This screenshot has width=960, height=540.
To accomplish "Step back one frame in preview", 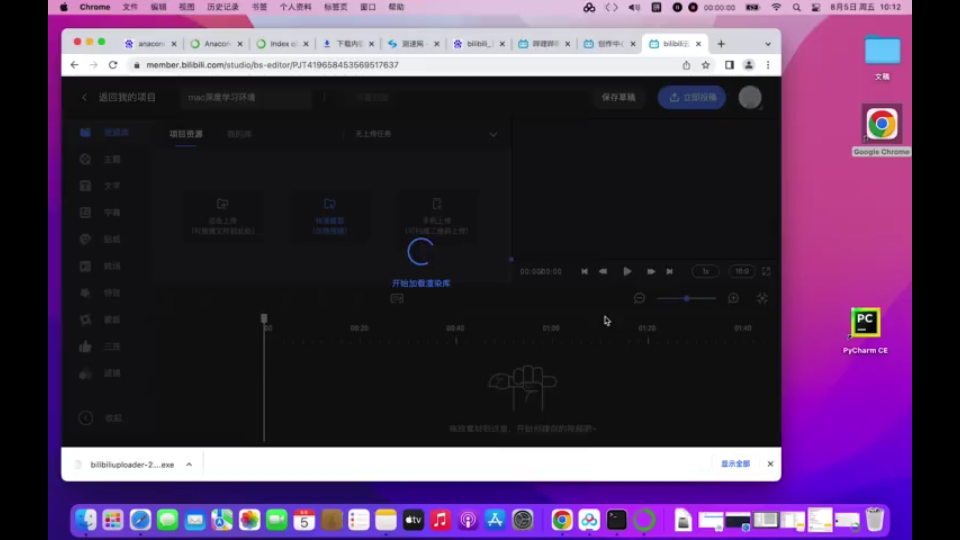I will (x=603, y=271).
